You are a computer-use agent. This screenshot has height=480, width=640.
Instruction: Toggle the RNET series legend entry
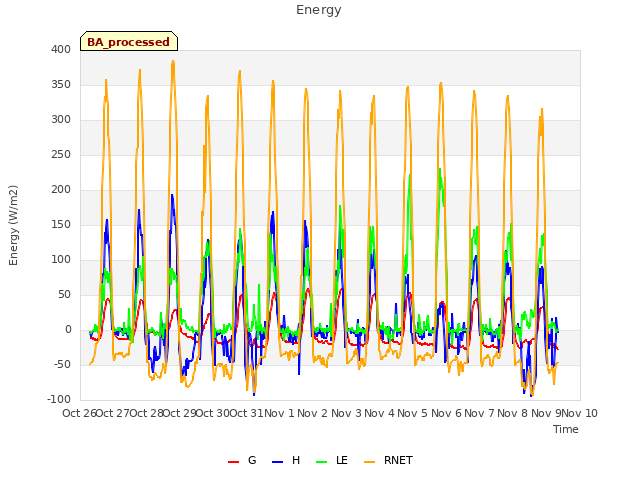388,460
